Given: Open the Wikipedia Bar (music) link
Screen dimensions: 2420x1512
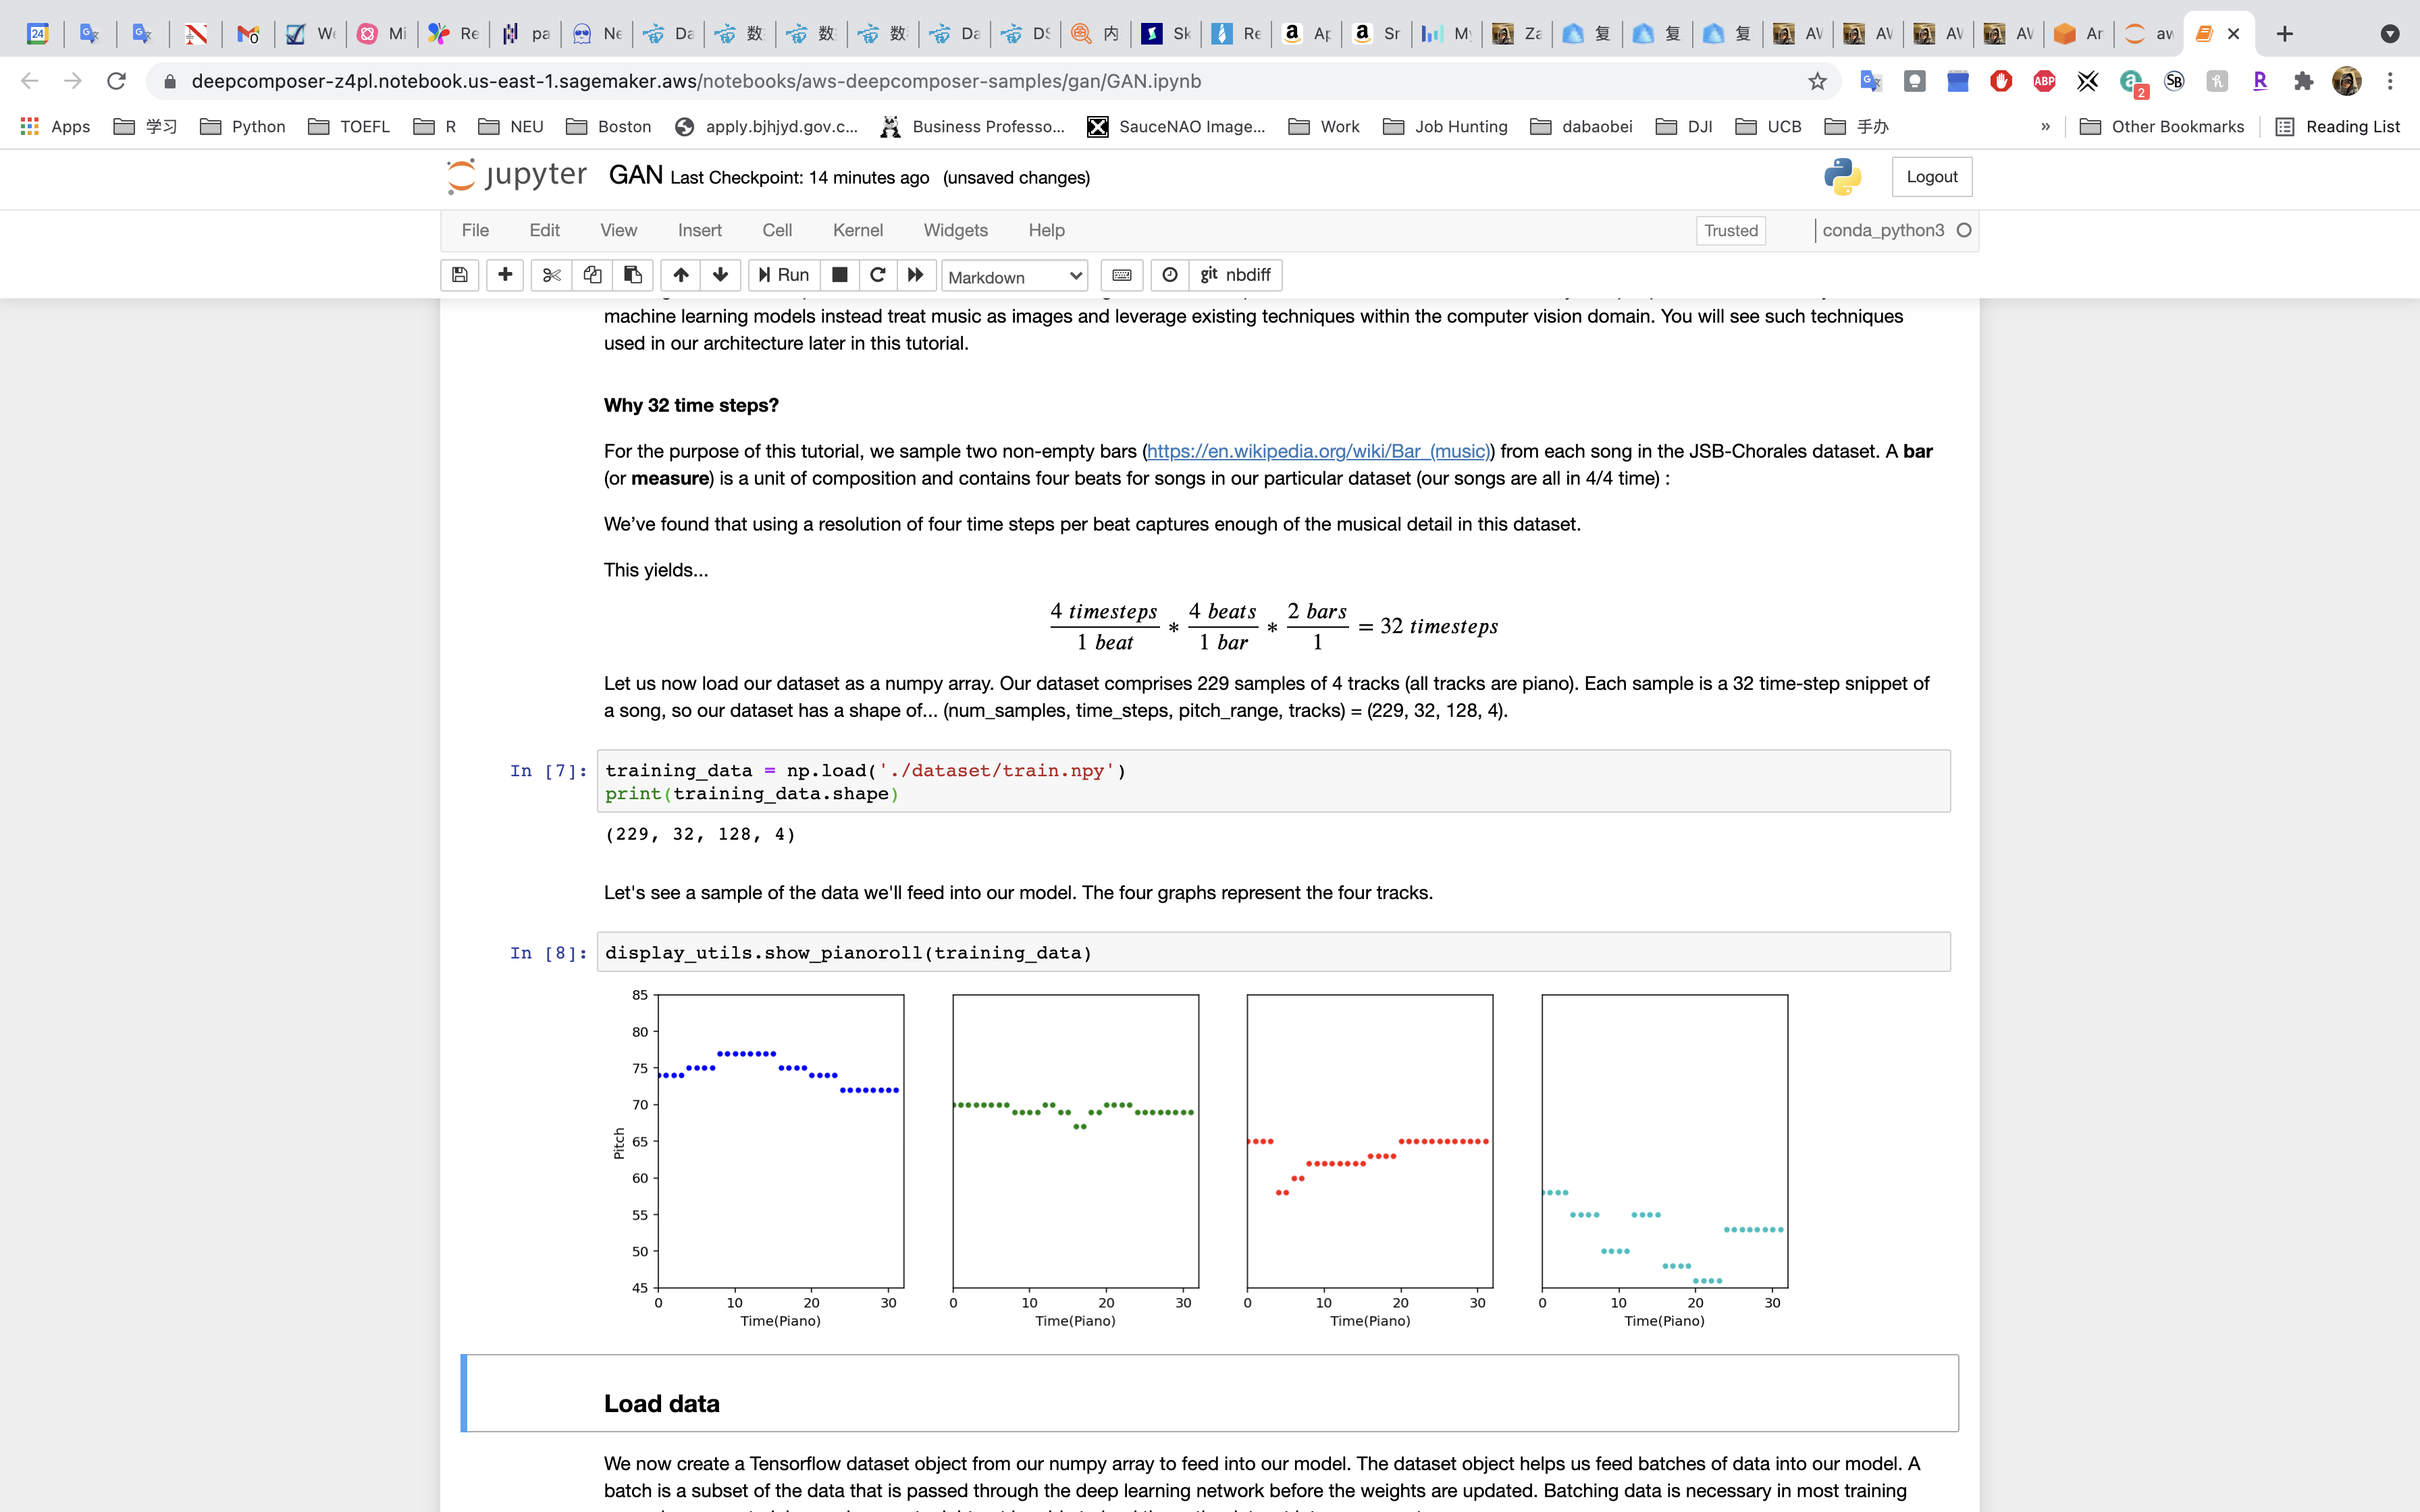Looking at the screenshot, I should click(1318, 451).
